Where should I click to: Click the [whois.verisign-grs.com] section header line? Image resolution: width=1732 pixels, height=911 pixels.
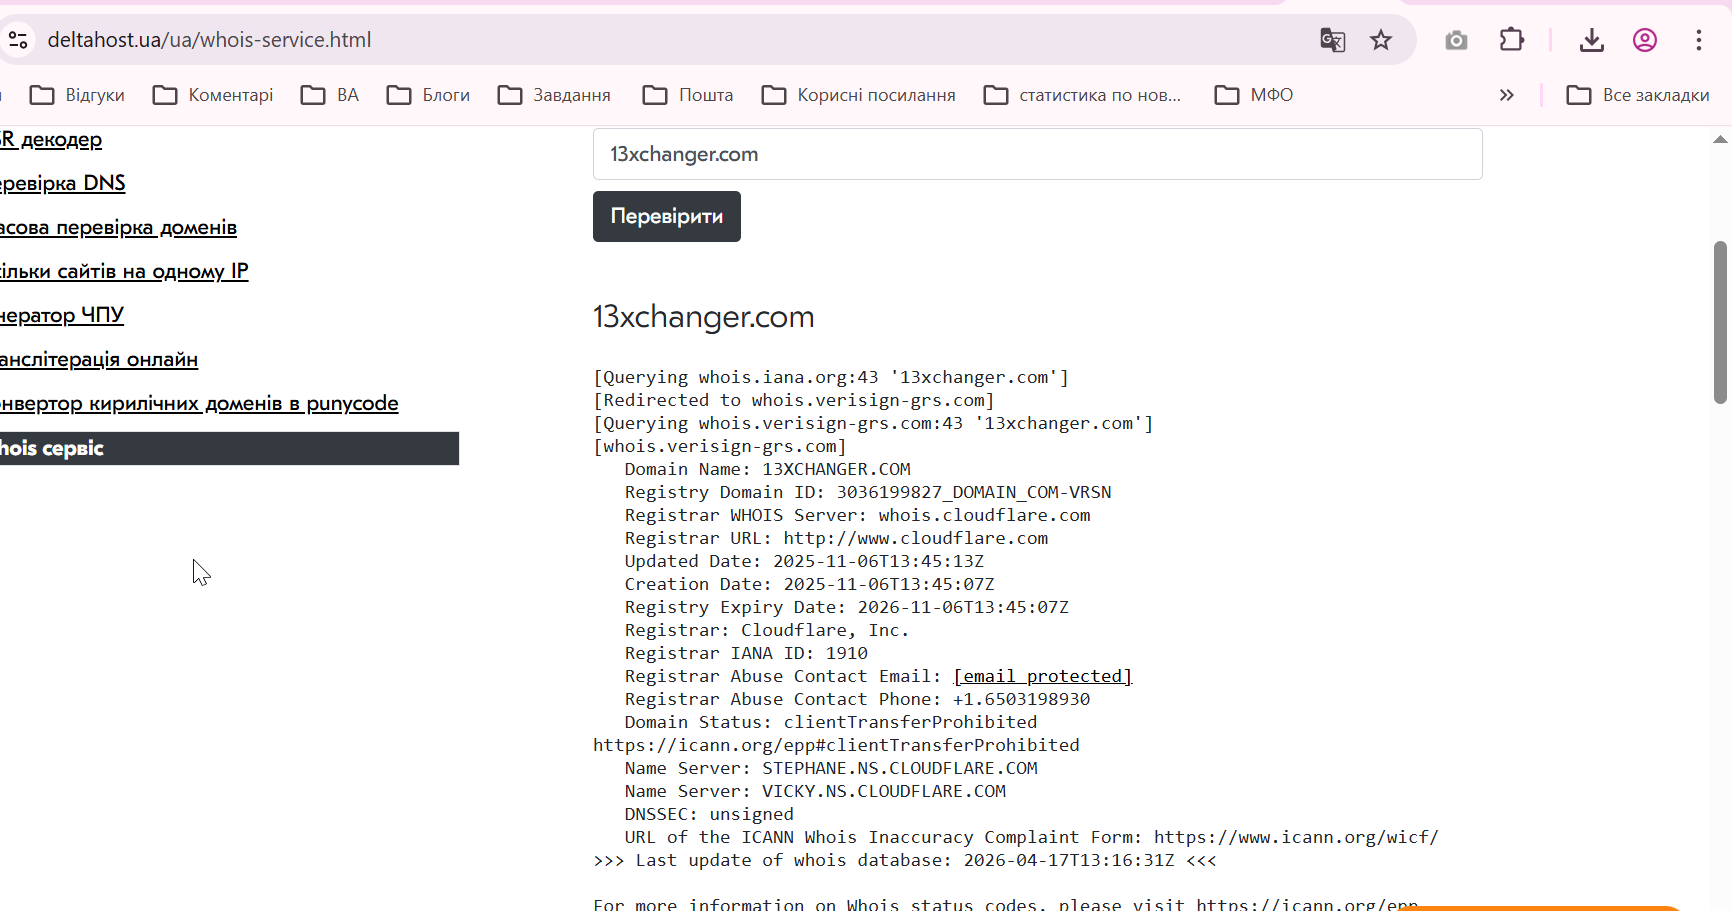click(x=720, y=446)
